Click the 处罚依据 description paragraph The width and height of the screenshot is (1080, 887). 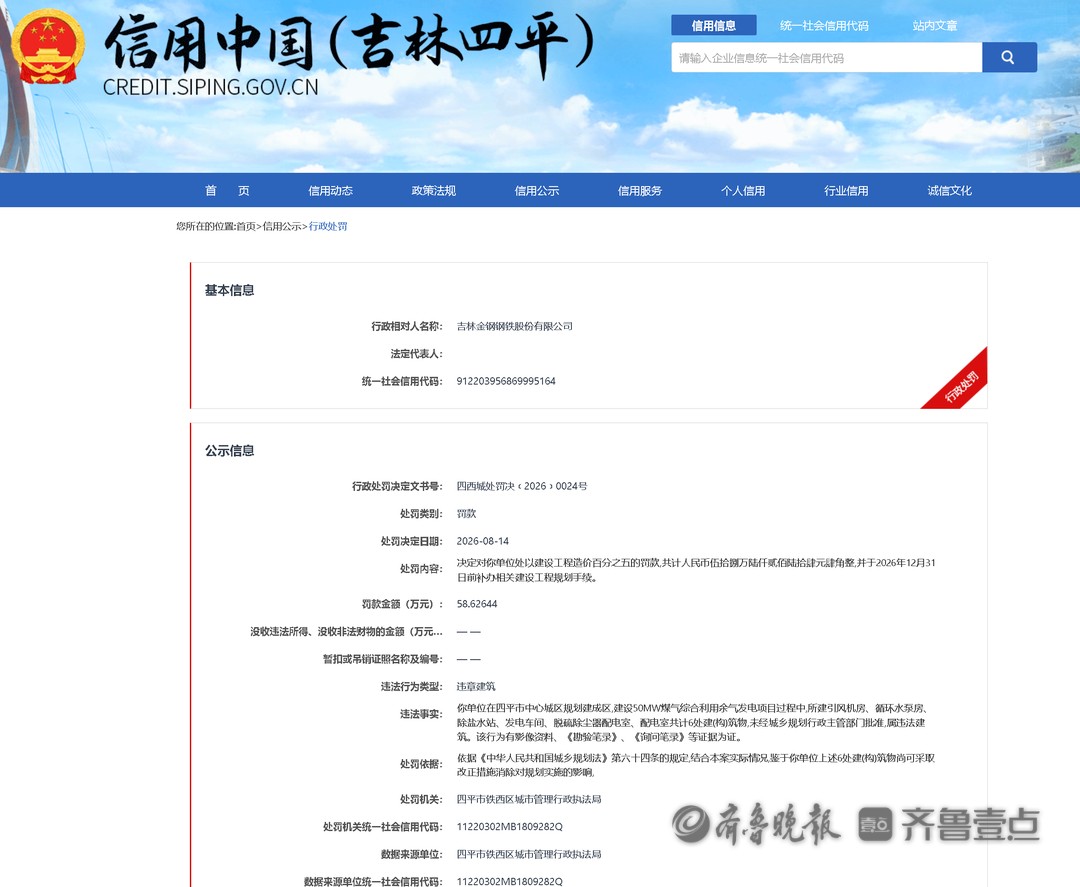click(696, 765)
